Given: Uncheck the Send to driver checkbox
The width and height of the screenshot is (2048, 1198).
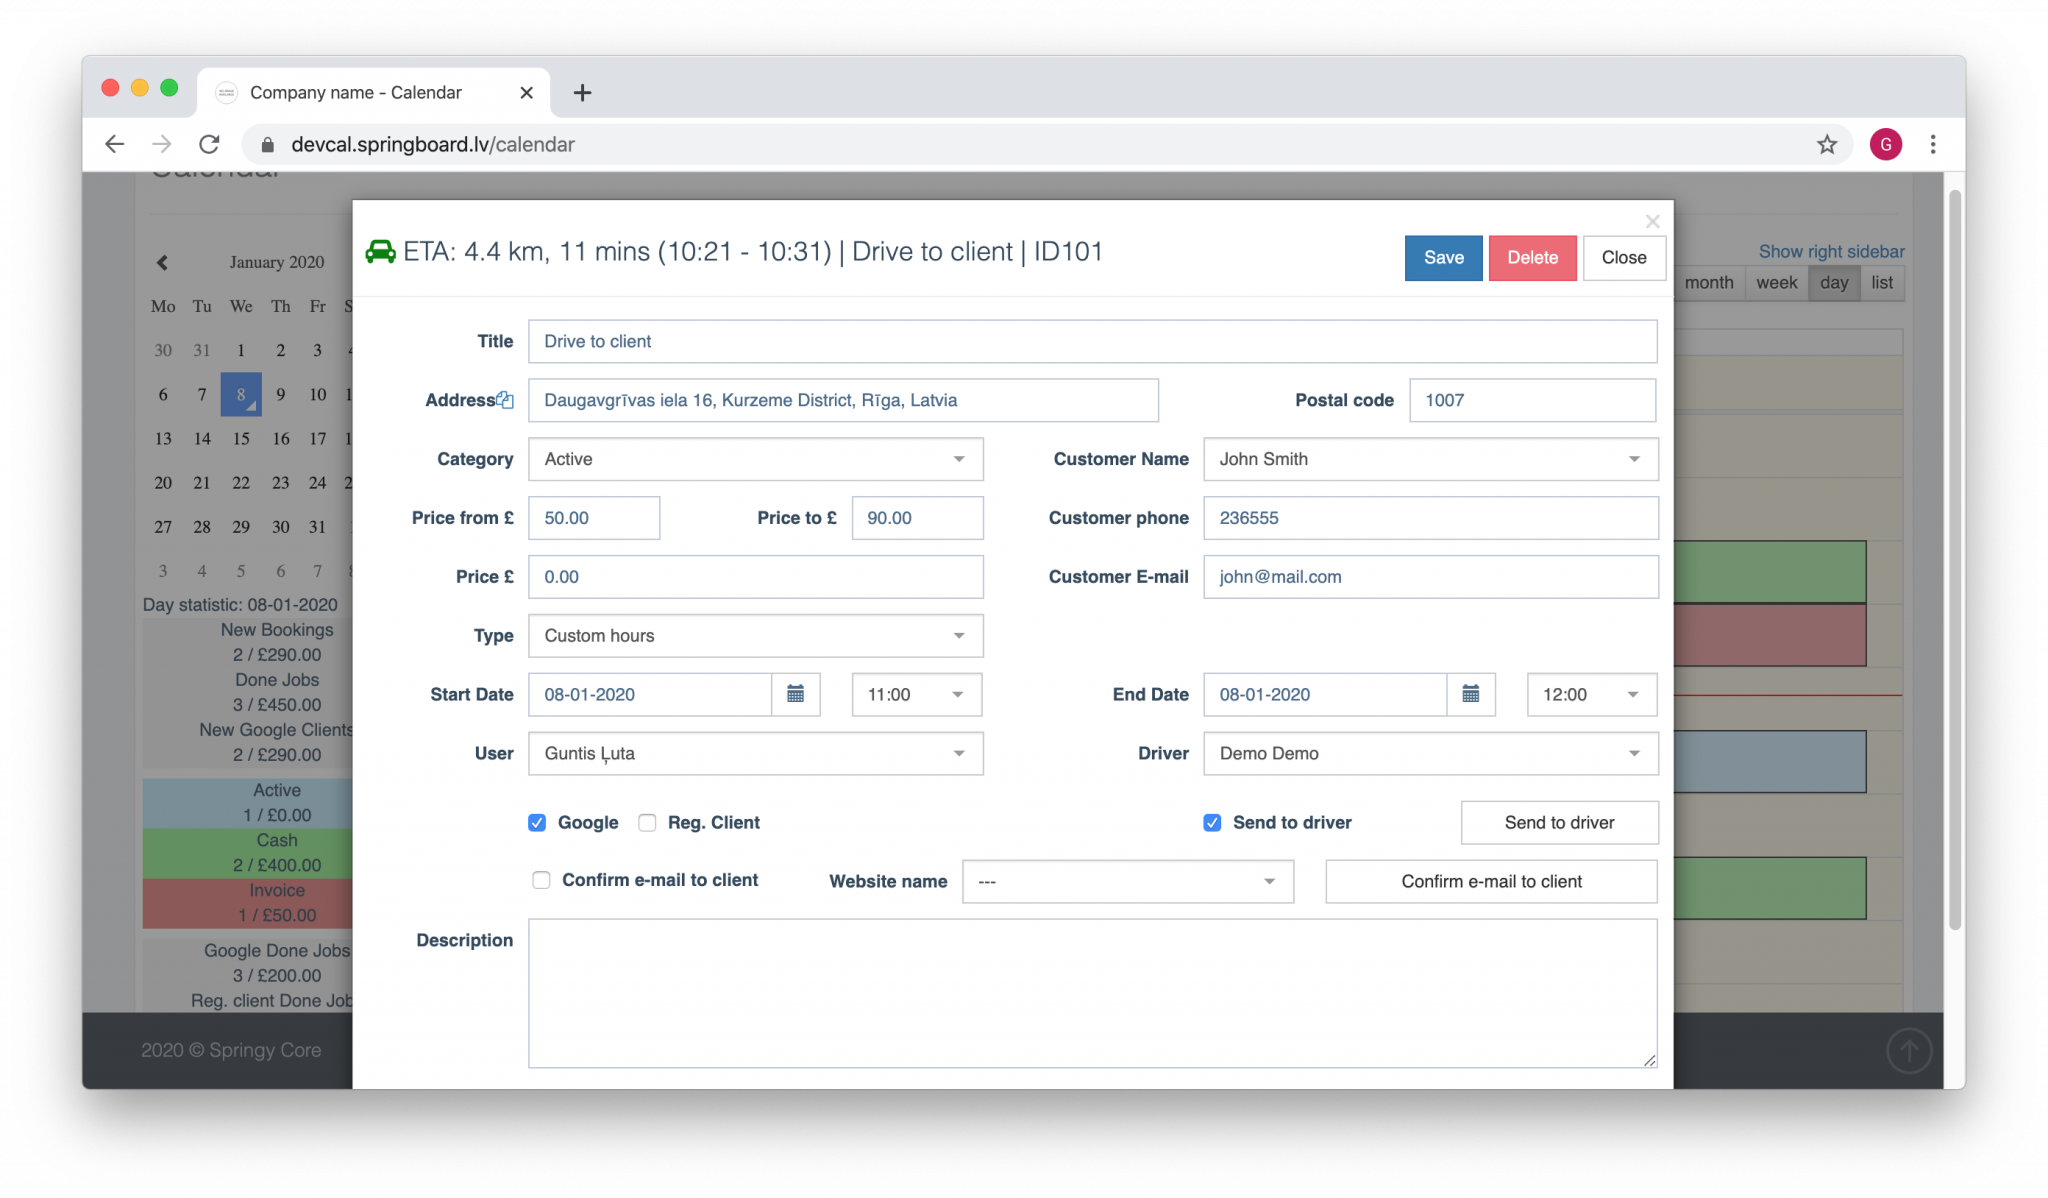Looking at the screenshot, I should pyautogui.click(x=1212, y=822).
